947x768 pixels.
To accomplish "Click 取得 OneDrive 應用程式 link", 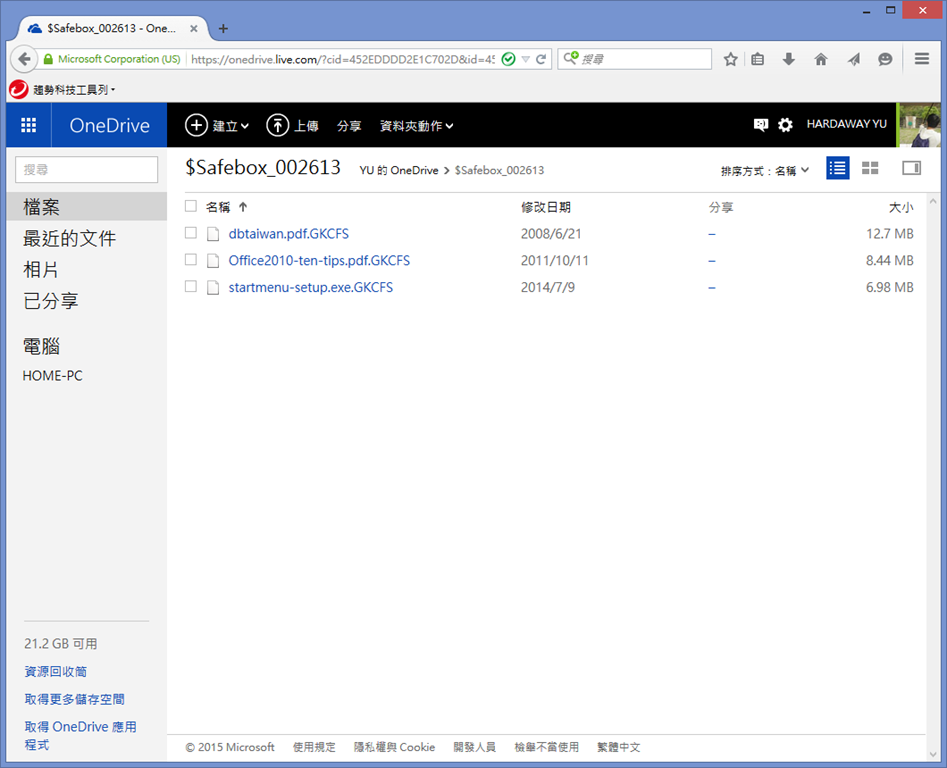I will pos(80,735).
